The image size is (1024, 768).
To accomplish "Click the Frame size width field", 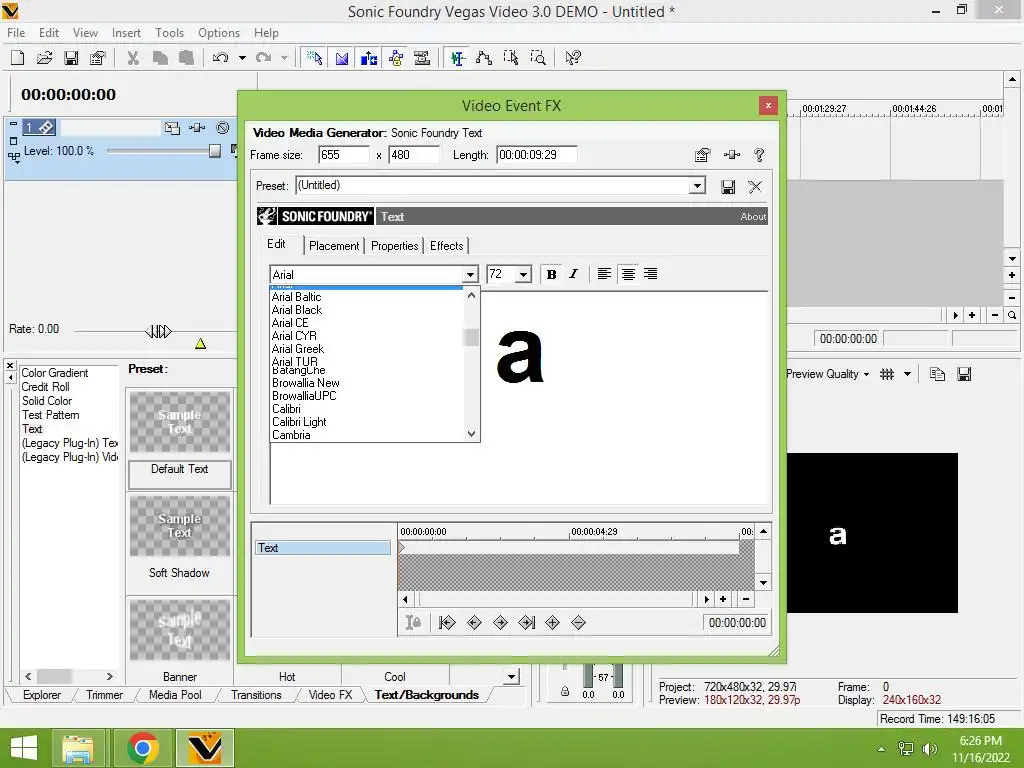I will click(x=344, y=155).
